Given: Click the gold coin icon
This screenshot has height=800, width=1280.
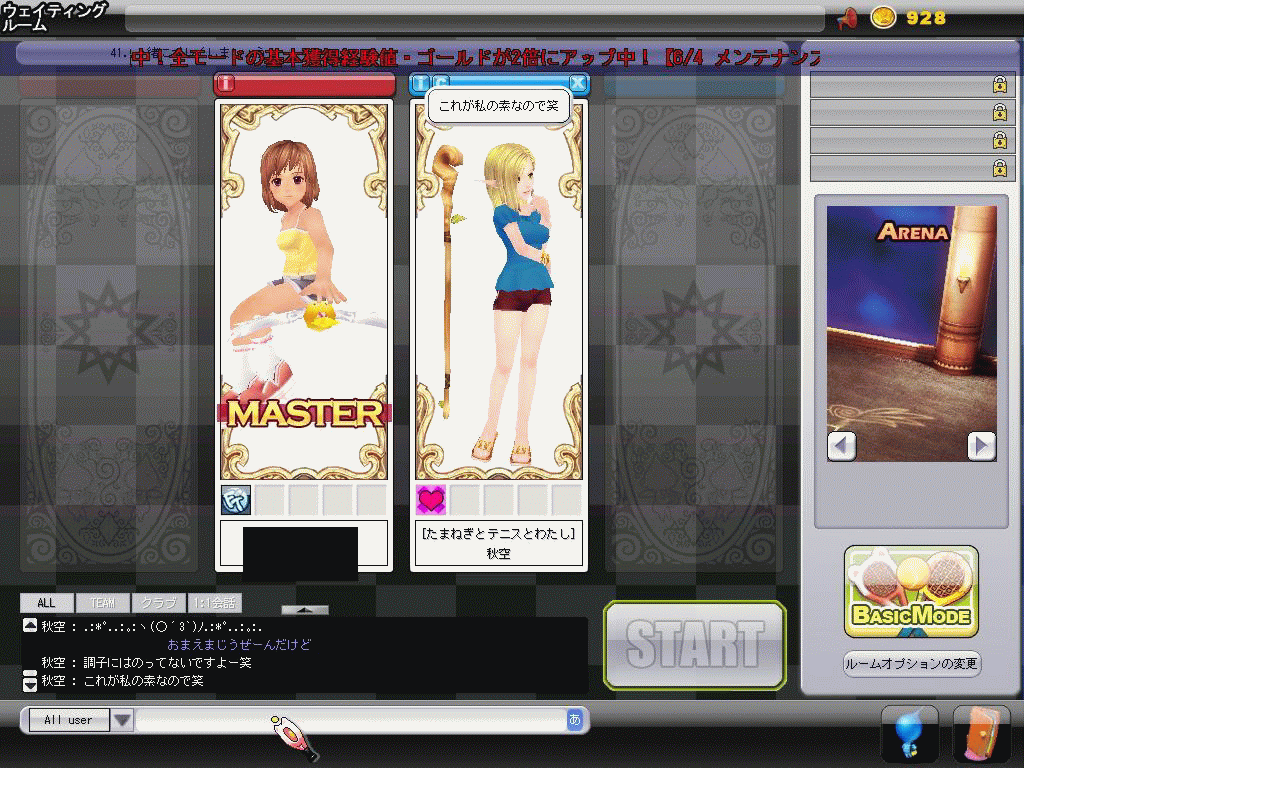Looking at the screenshot, I should coord(883,18).
